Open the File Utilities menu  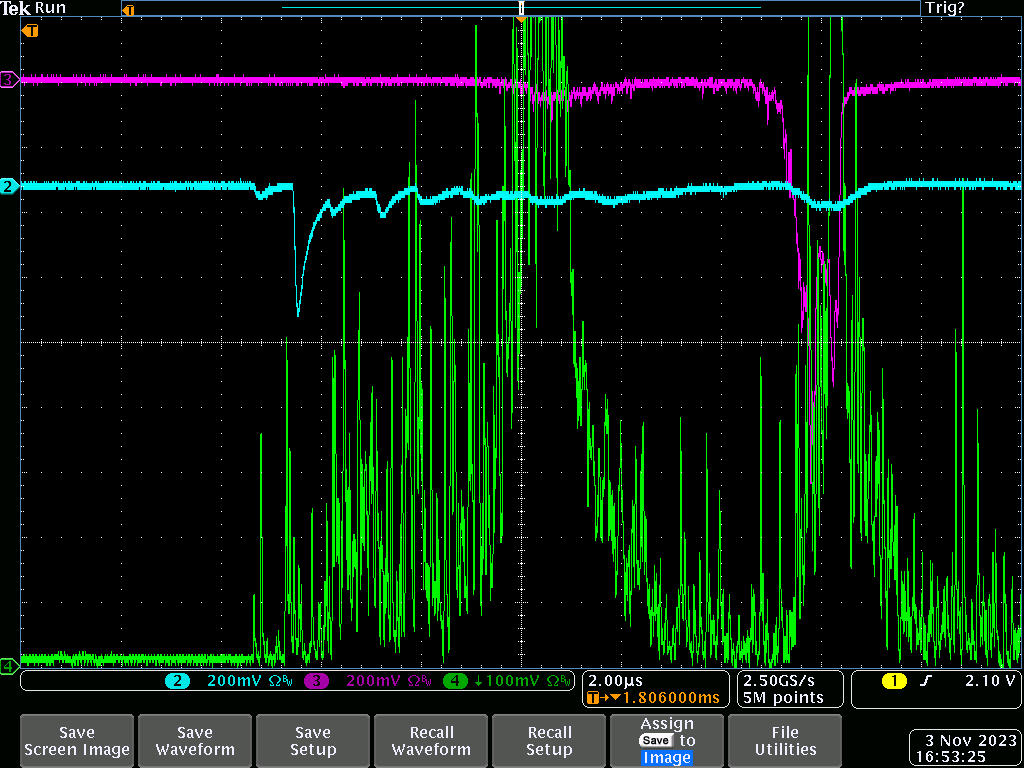785,741
